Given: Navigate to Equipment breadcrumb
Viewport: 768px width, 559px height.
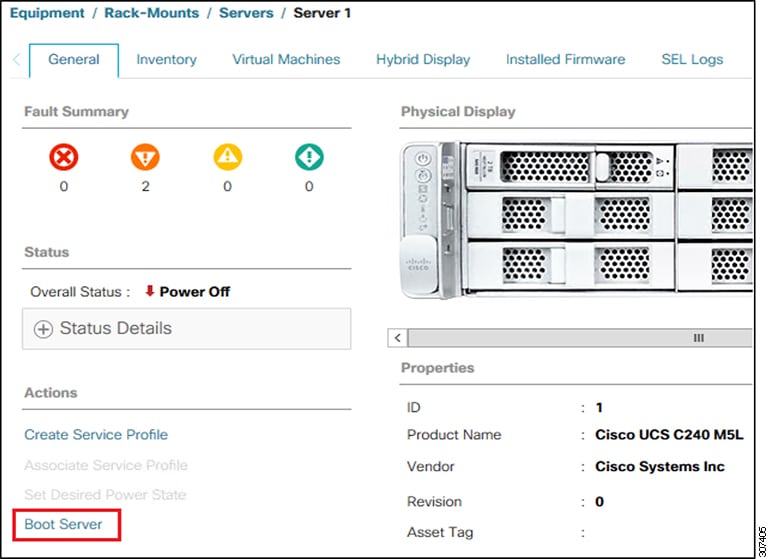Looking at the screenshot, I should pos(47,13).
